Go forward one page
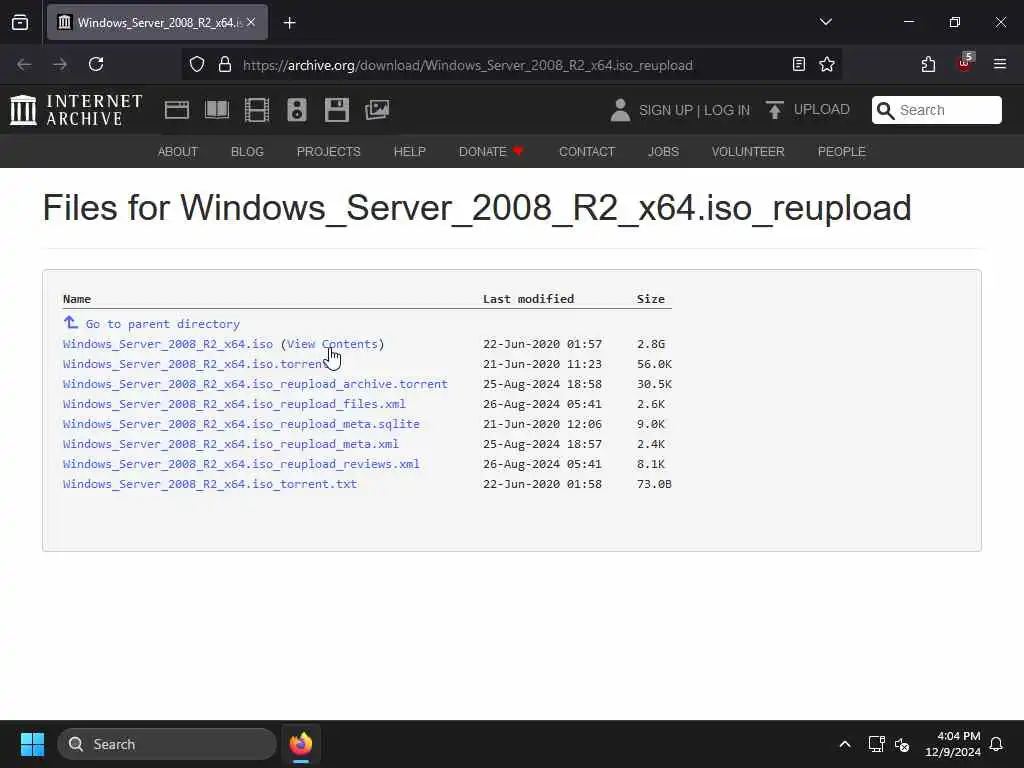 click(x=60, y=65)
